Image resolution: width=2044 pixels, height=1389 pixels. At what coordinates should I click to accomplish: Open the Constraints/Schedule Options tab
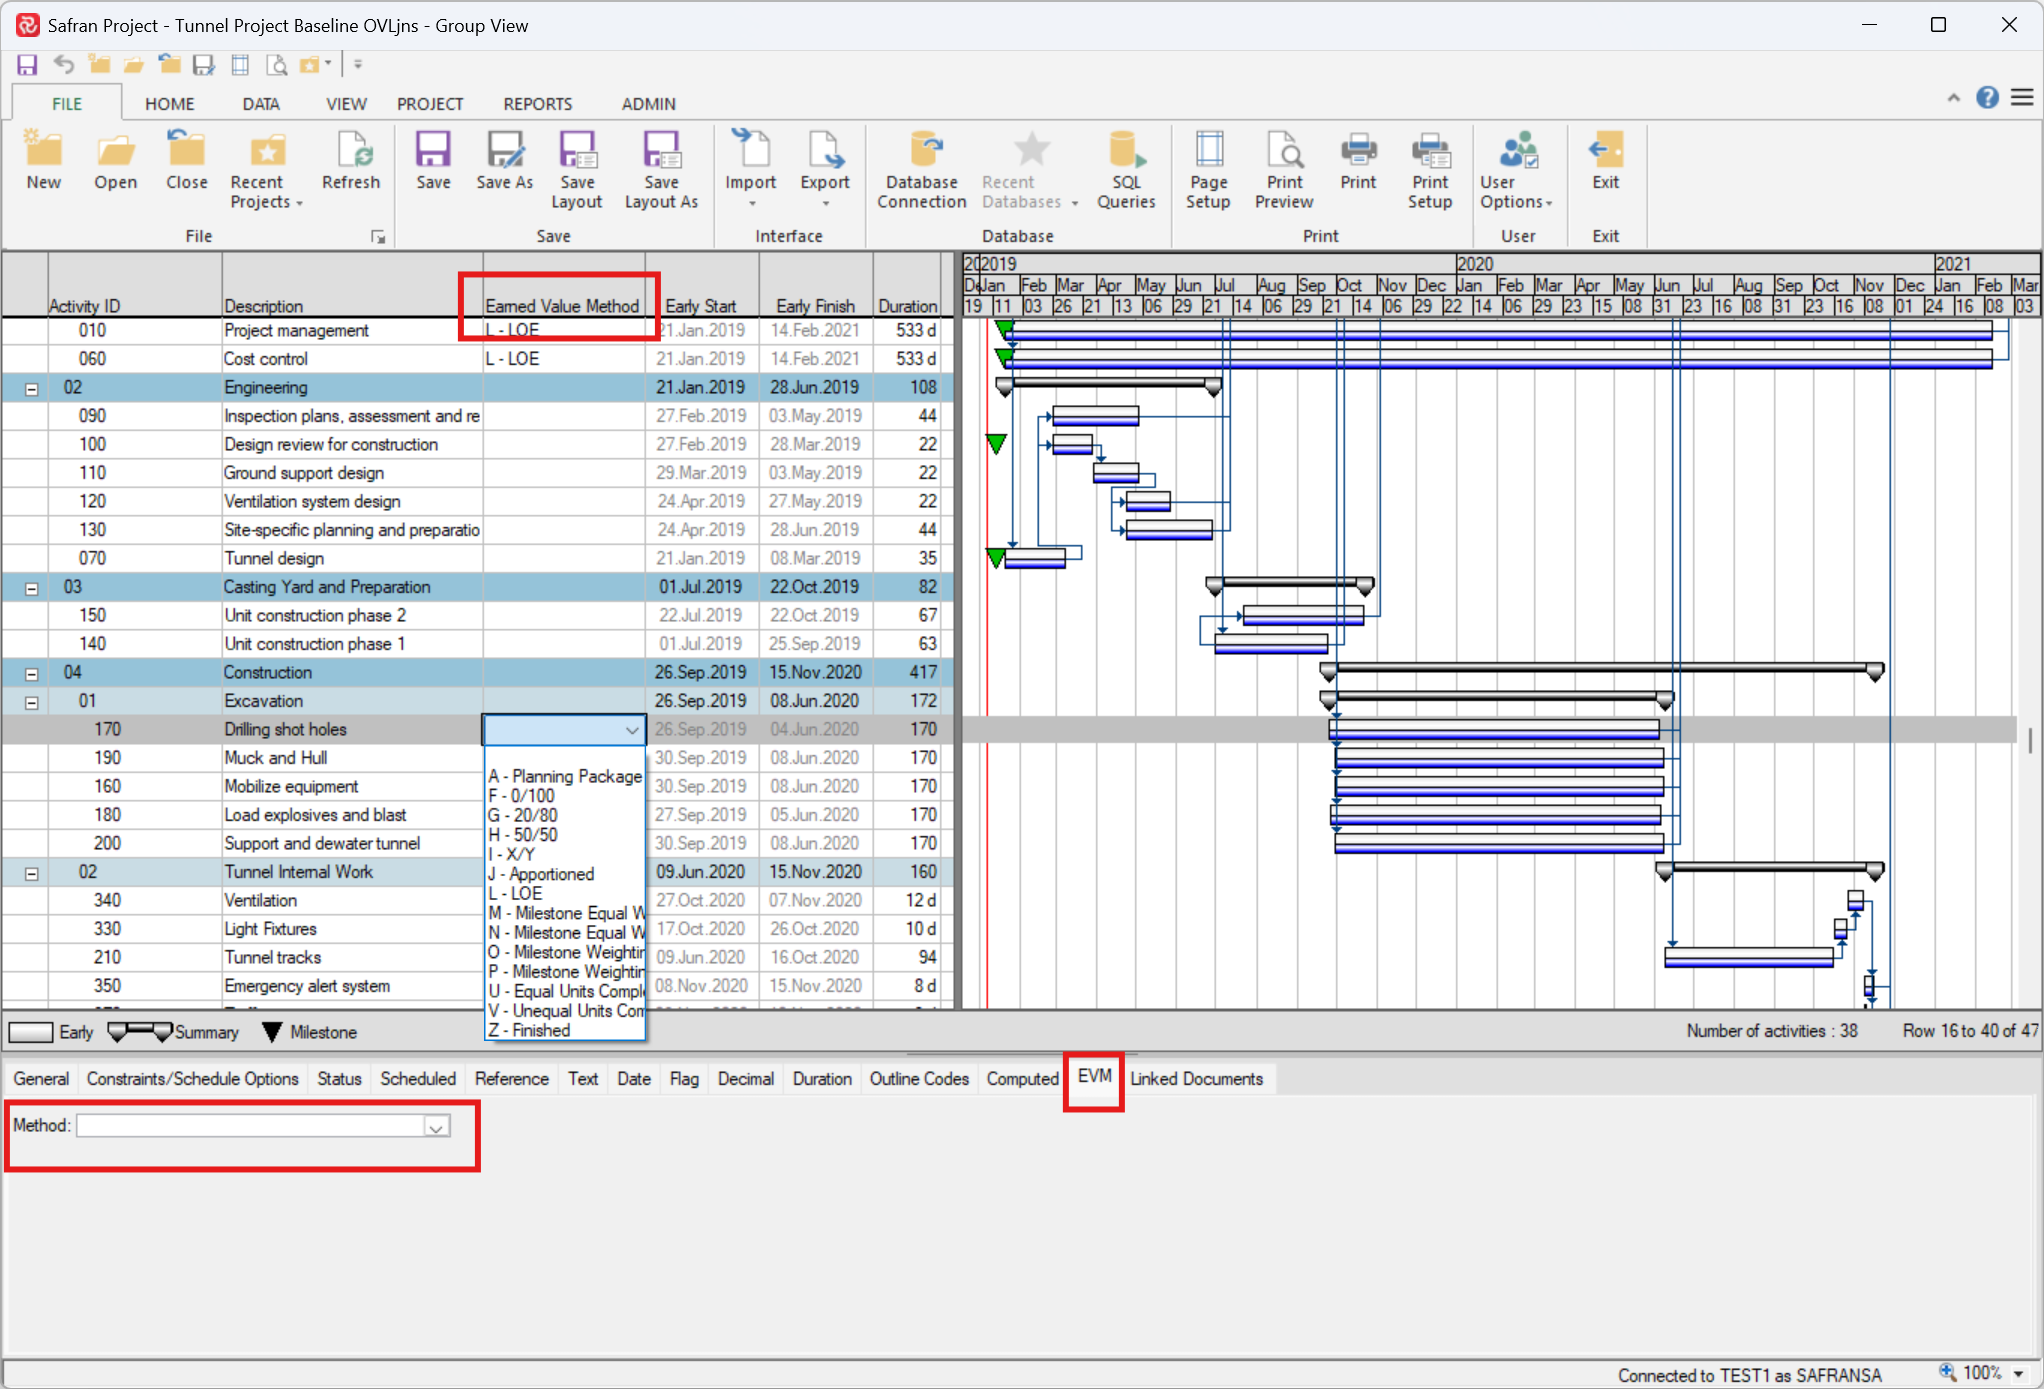click(x=192, y=1079)
